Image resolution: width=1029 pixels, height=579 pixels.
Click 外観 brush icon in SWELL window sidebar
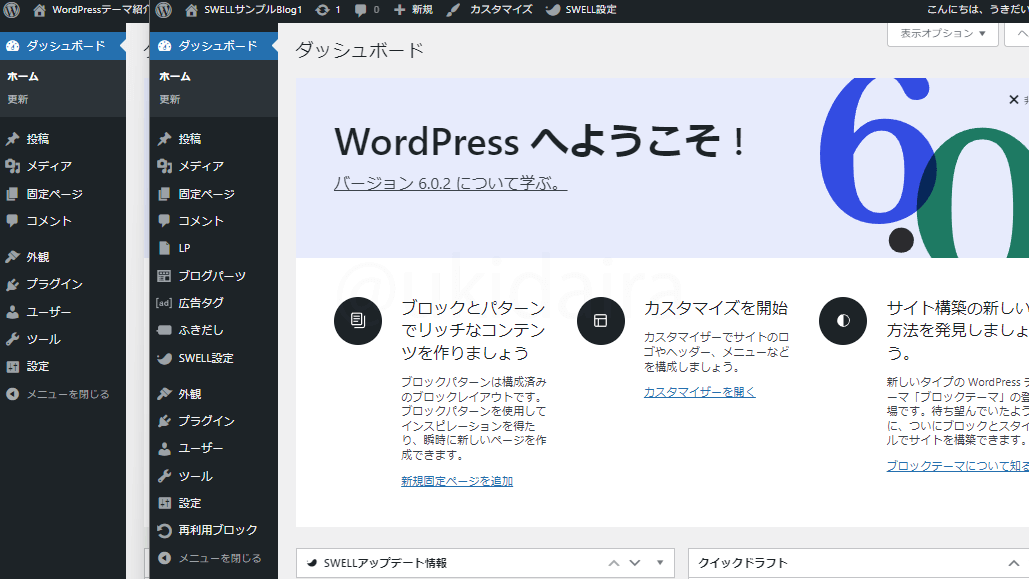[x=164, y=394]
